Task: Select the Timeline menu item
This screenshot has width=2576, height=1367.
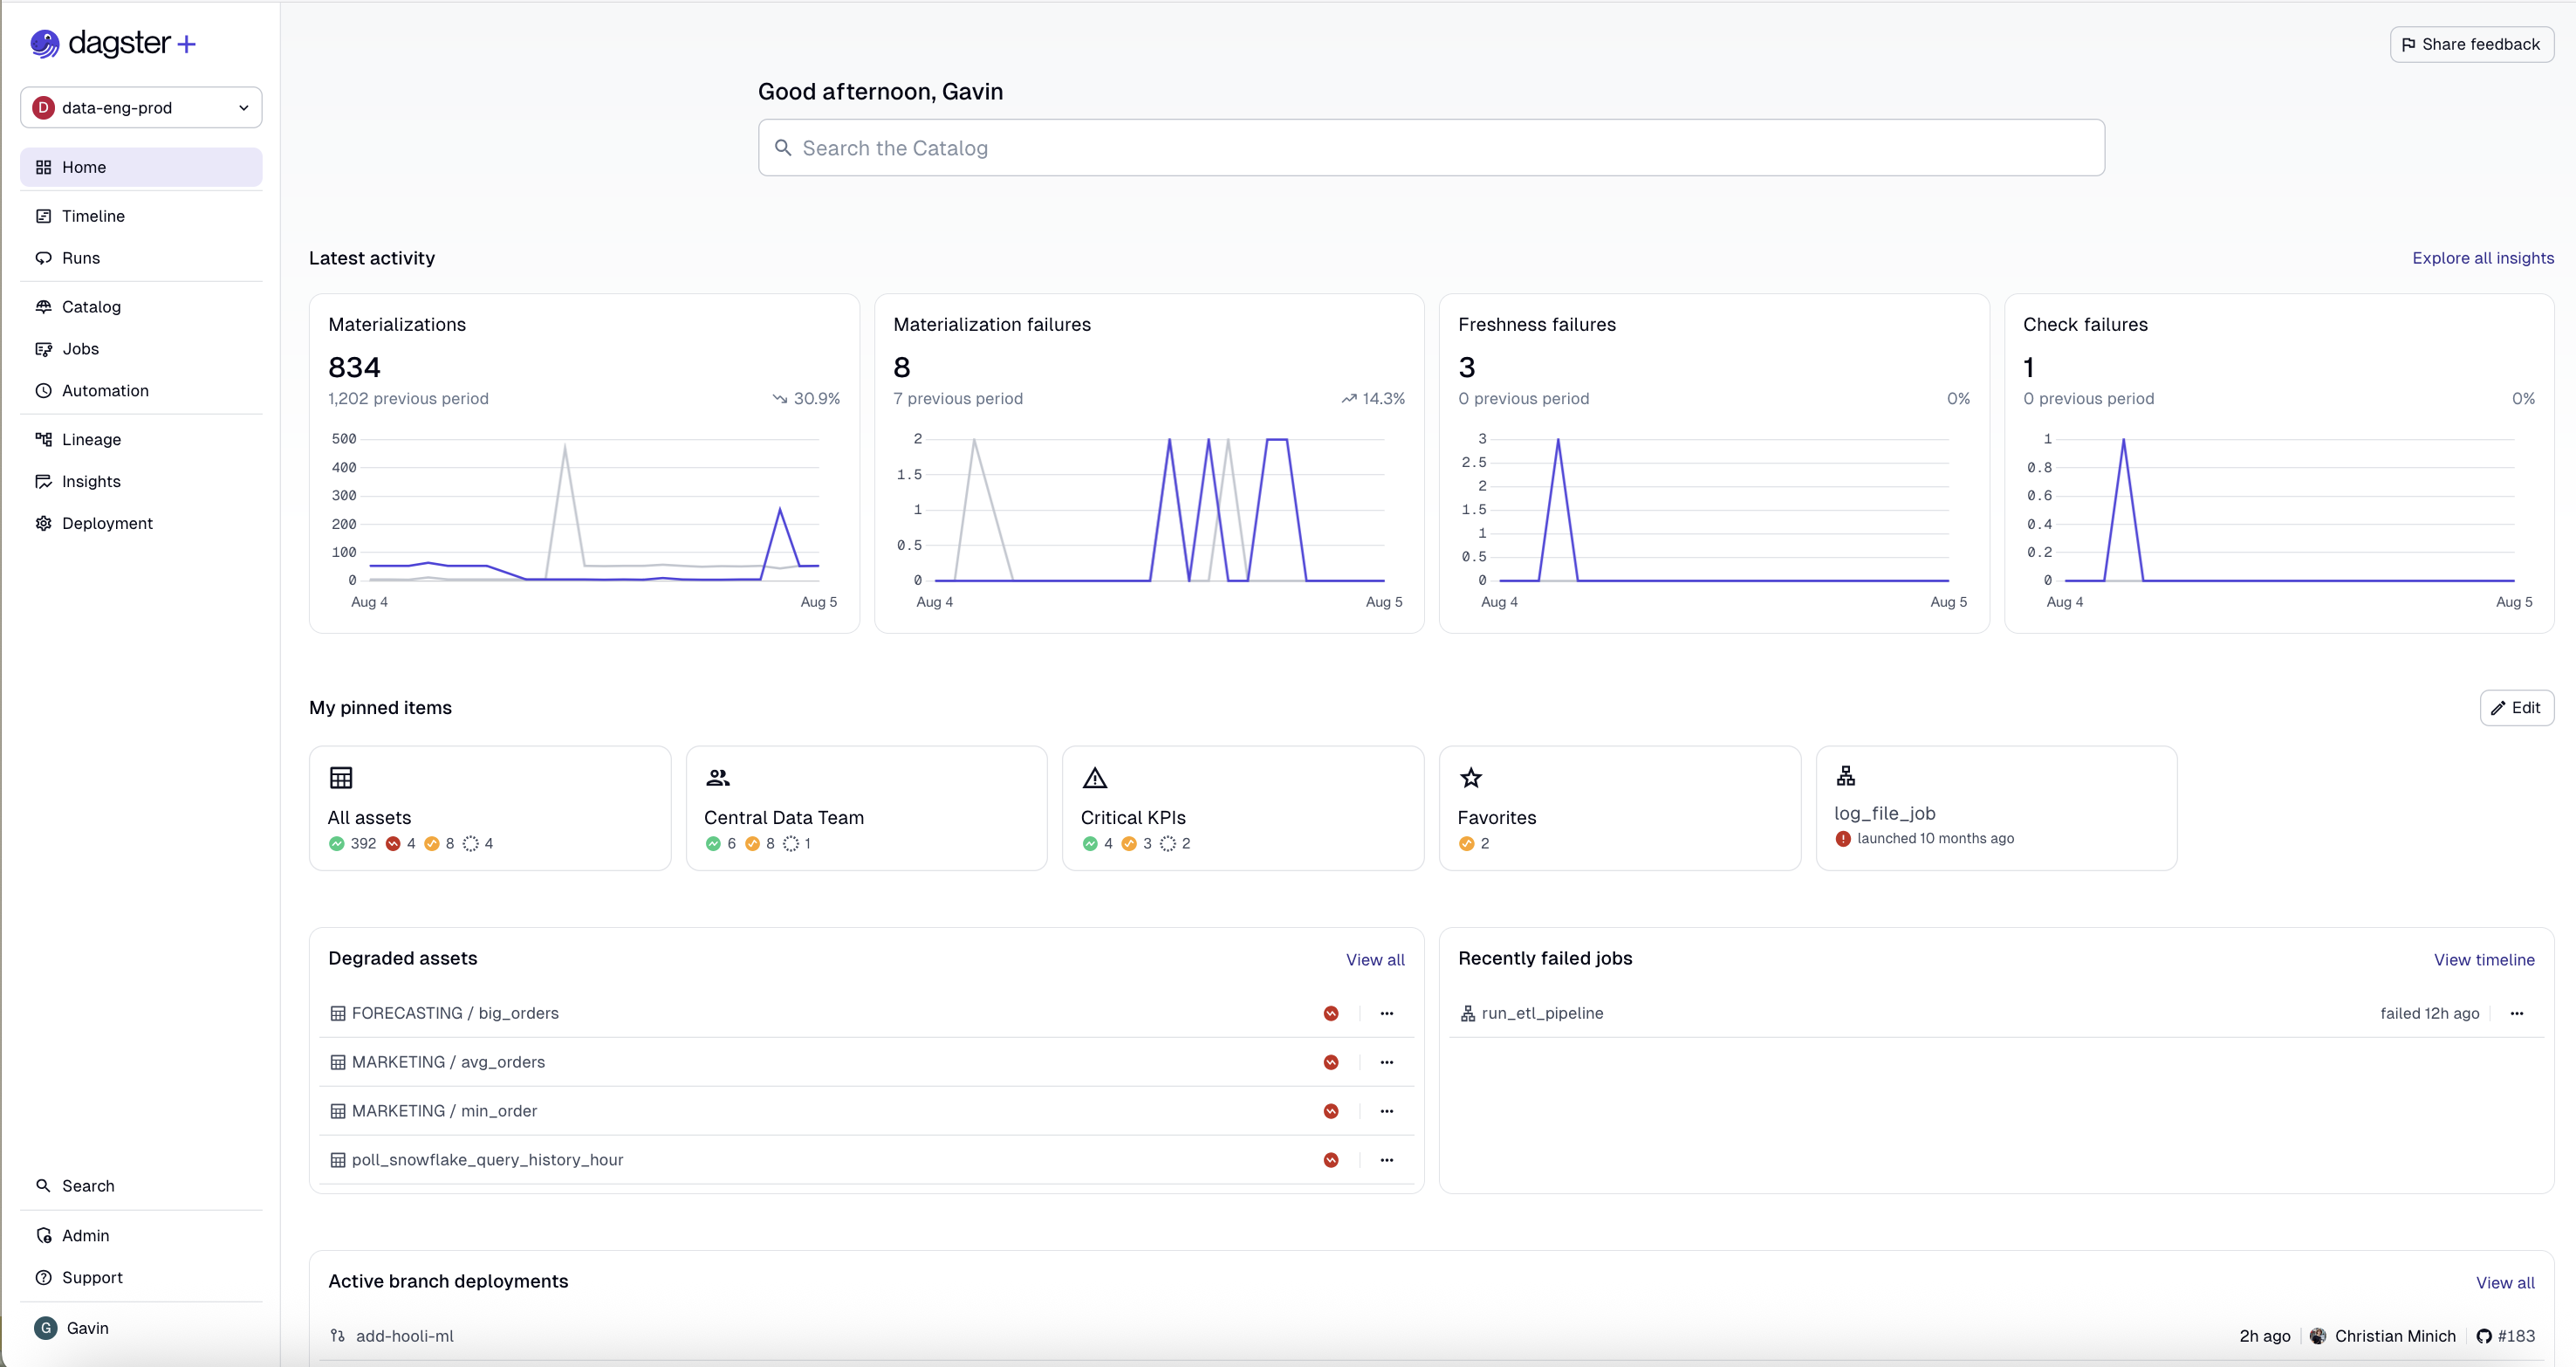Action: click(93, 216)
